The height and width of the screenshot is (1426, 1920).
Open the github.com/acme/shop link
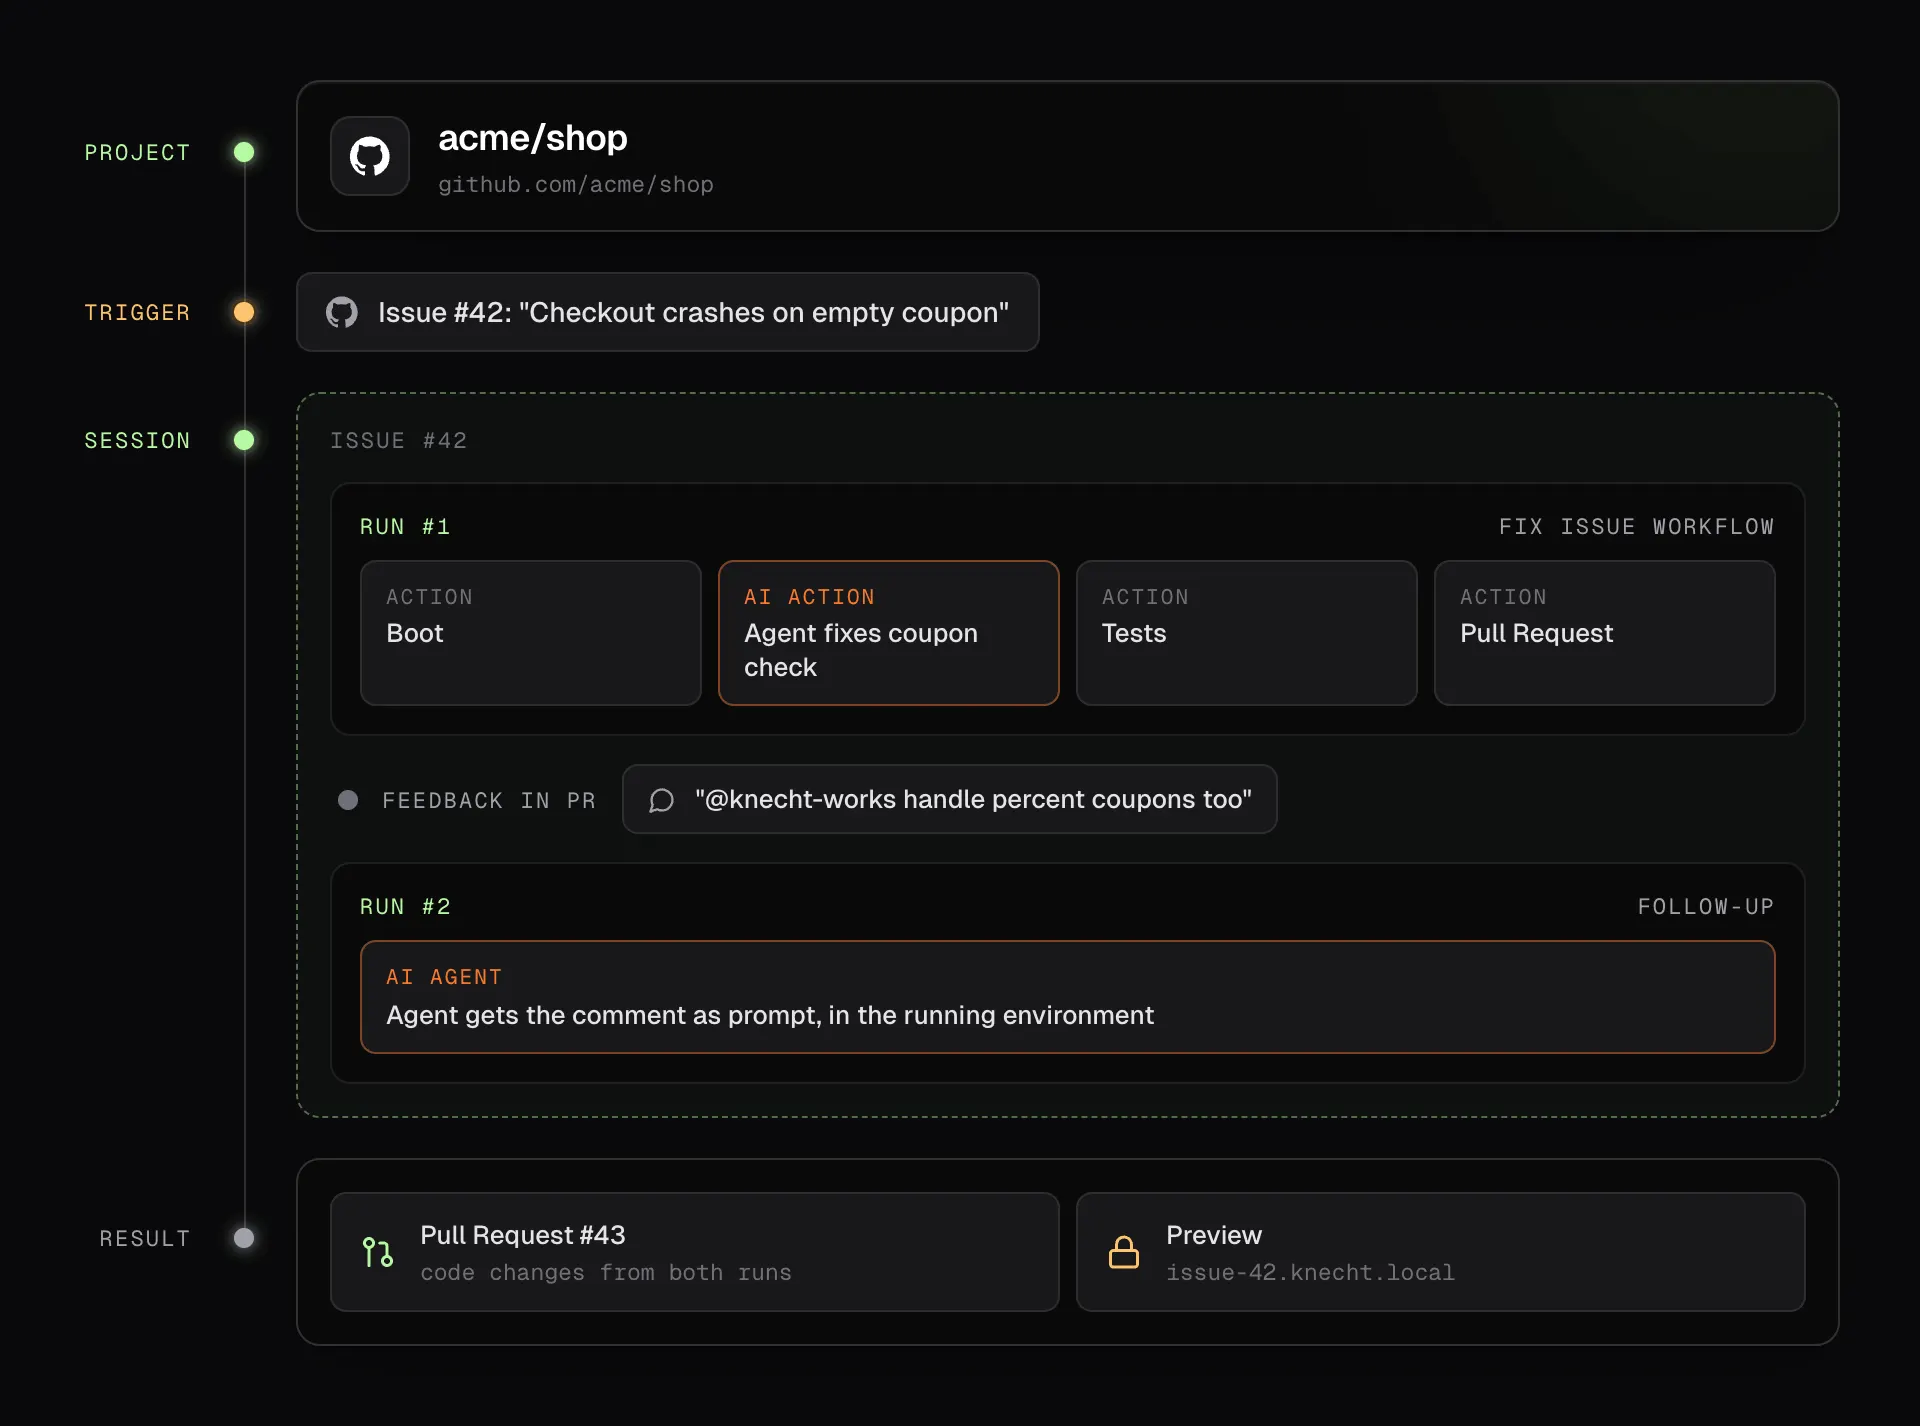click(x=576, y=185)
